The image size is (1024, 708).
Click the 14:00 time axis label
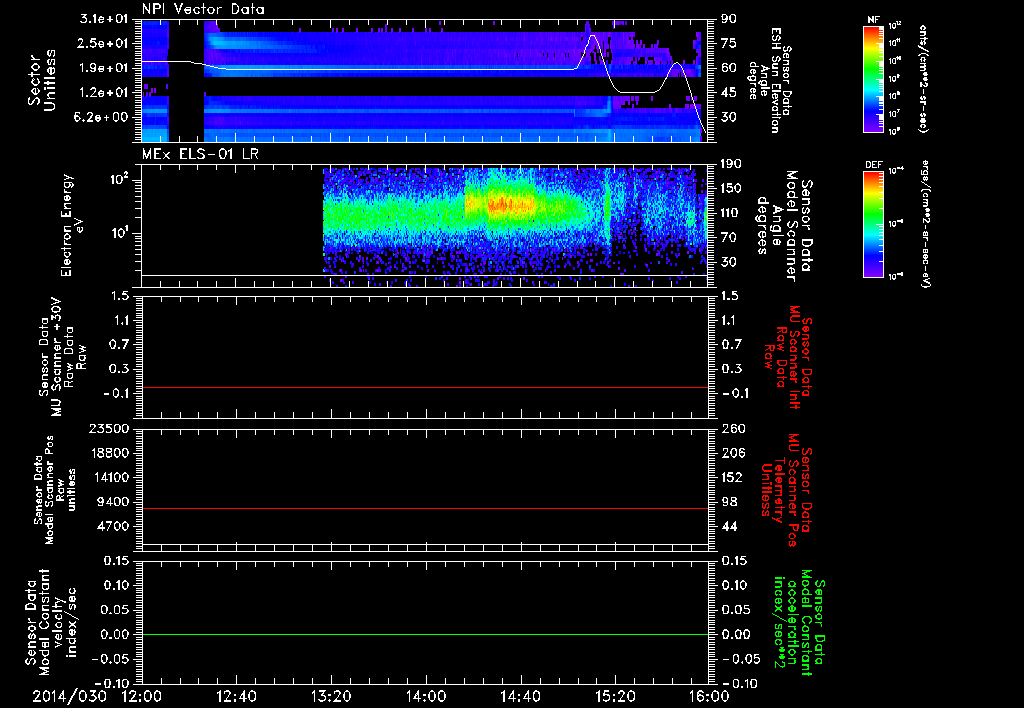tap(426, 696)
